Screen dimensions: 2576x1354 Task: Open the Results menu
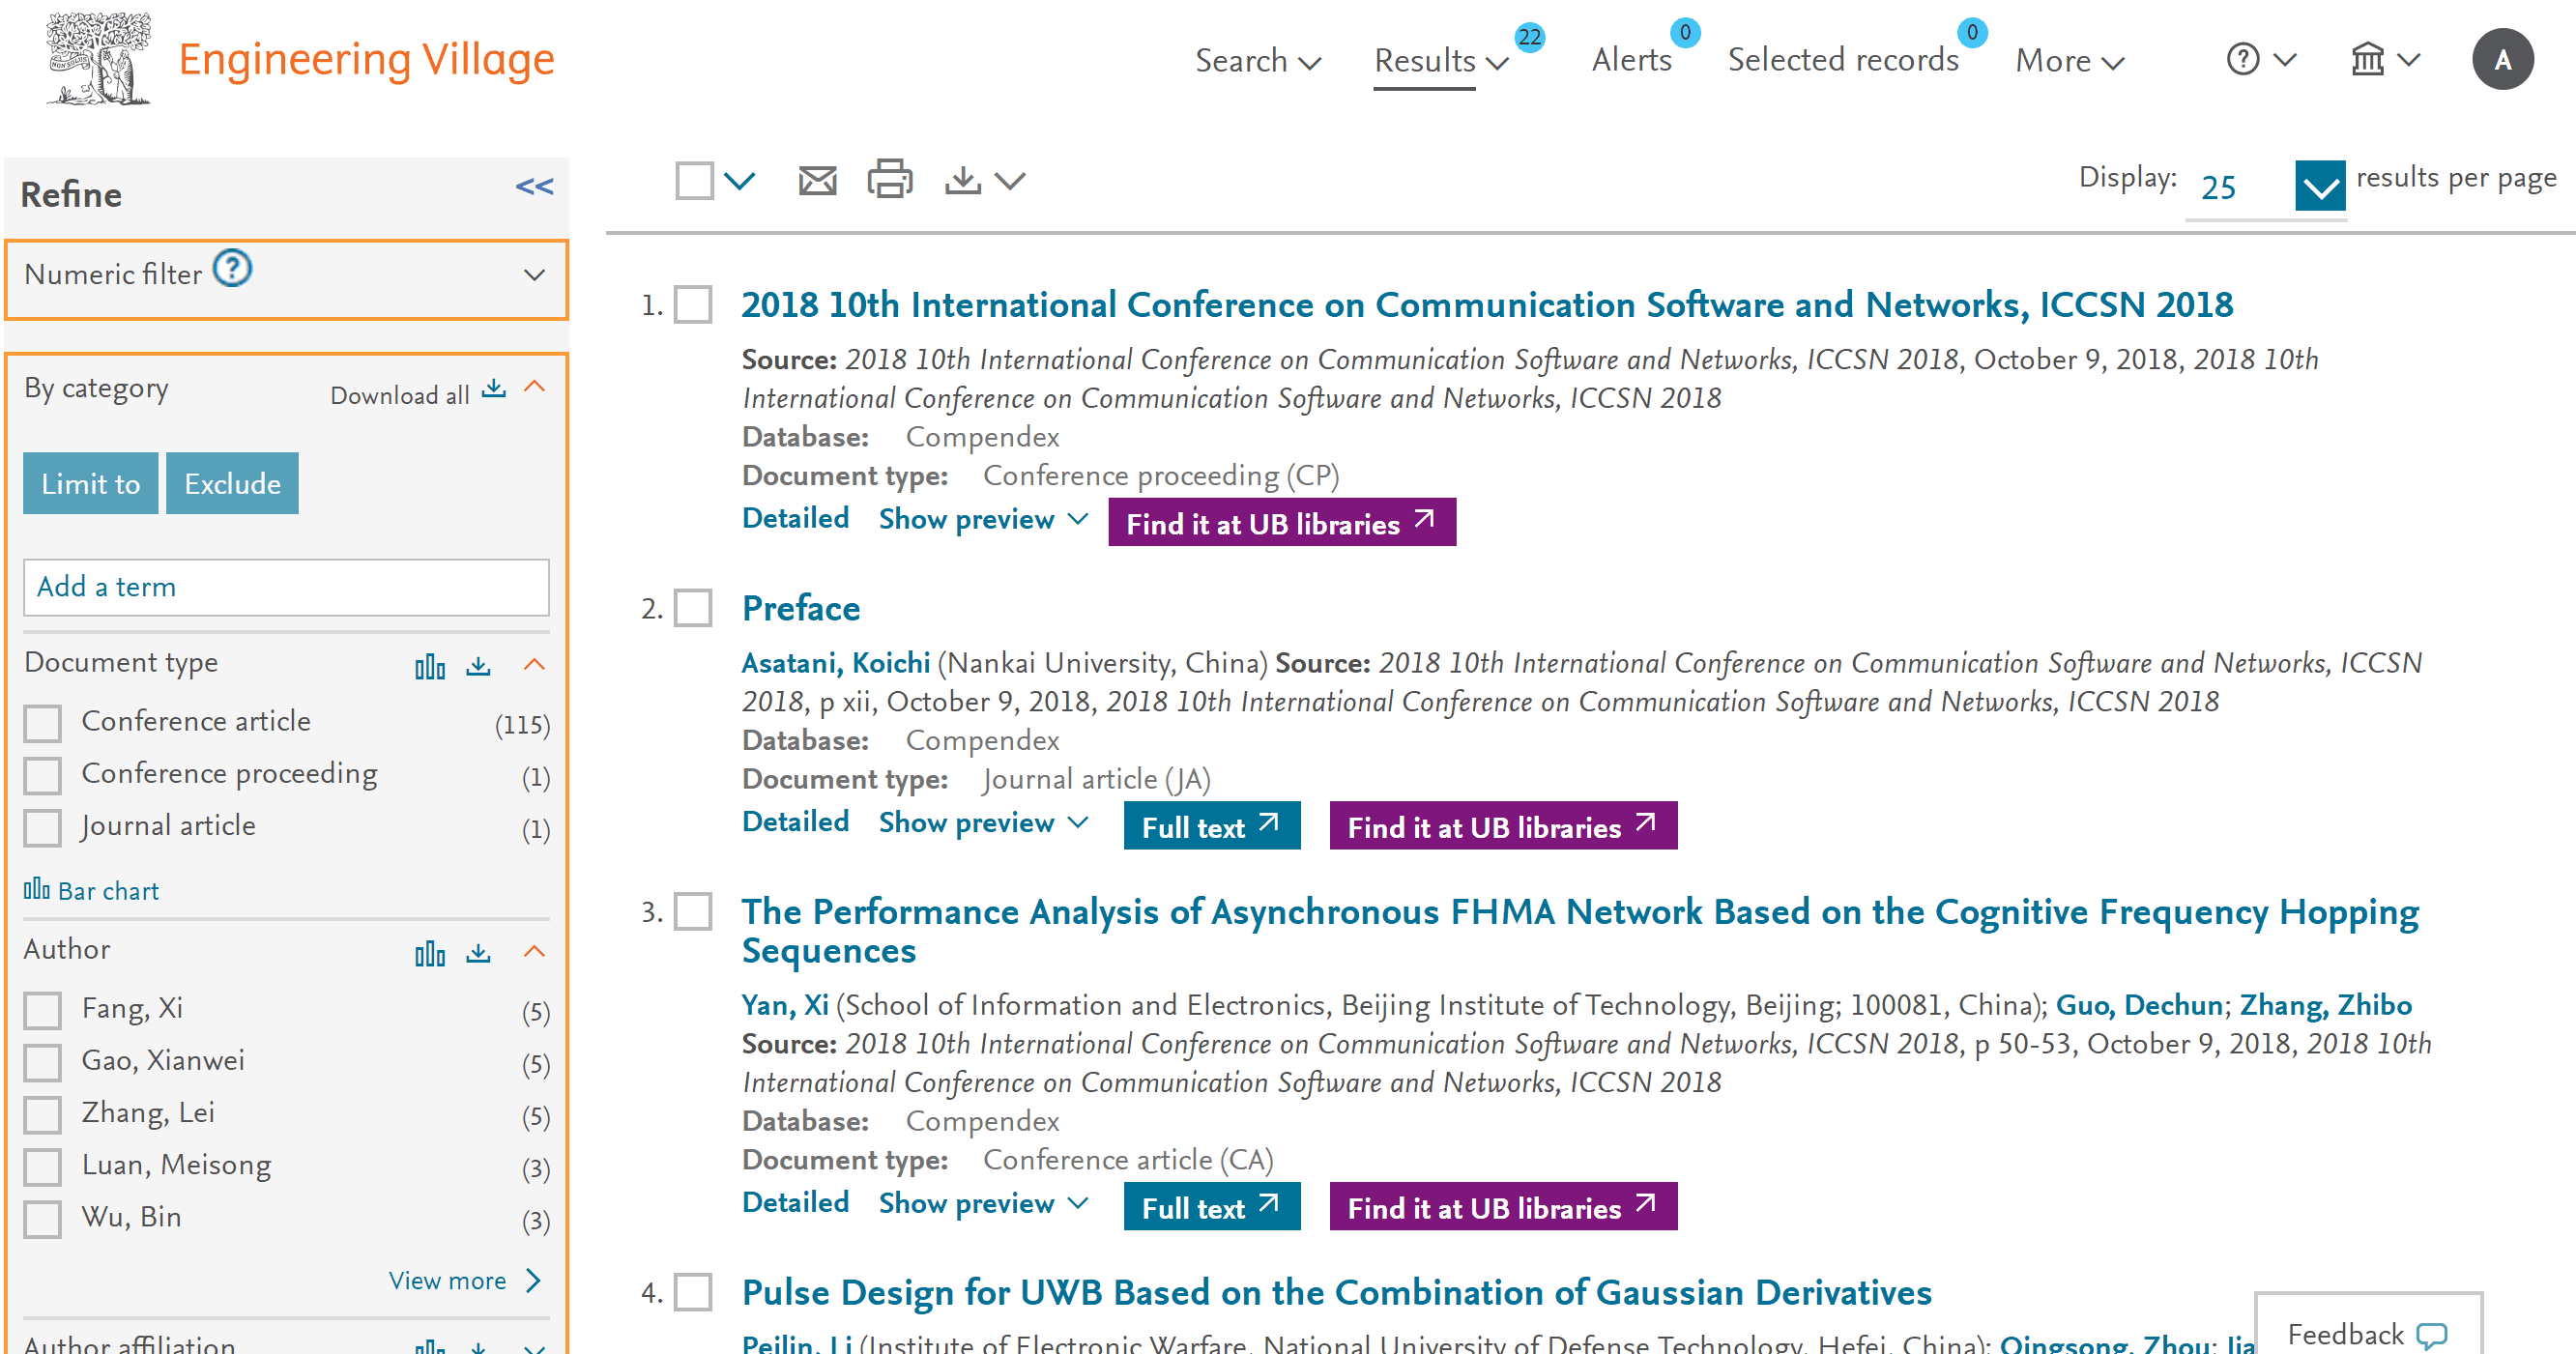[1440, 60]
